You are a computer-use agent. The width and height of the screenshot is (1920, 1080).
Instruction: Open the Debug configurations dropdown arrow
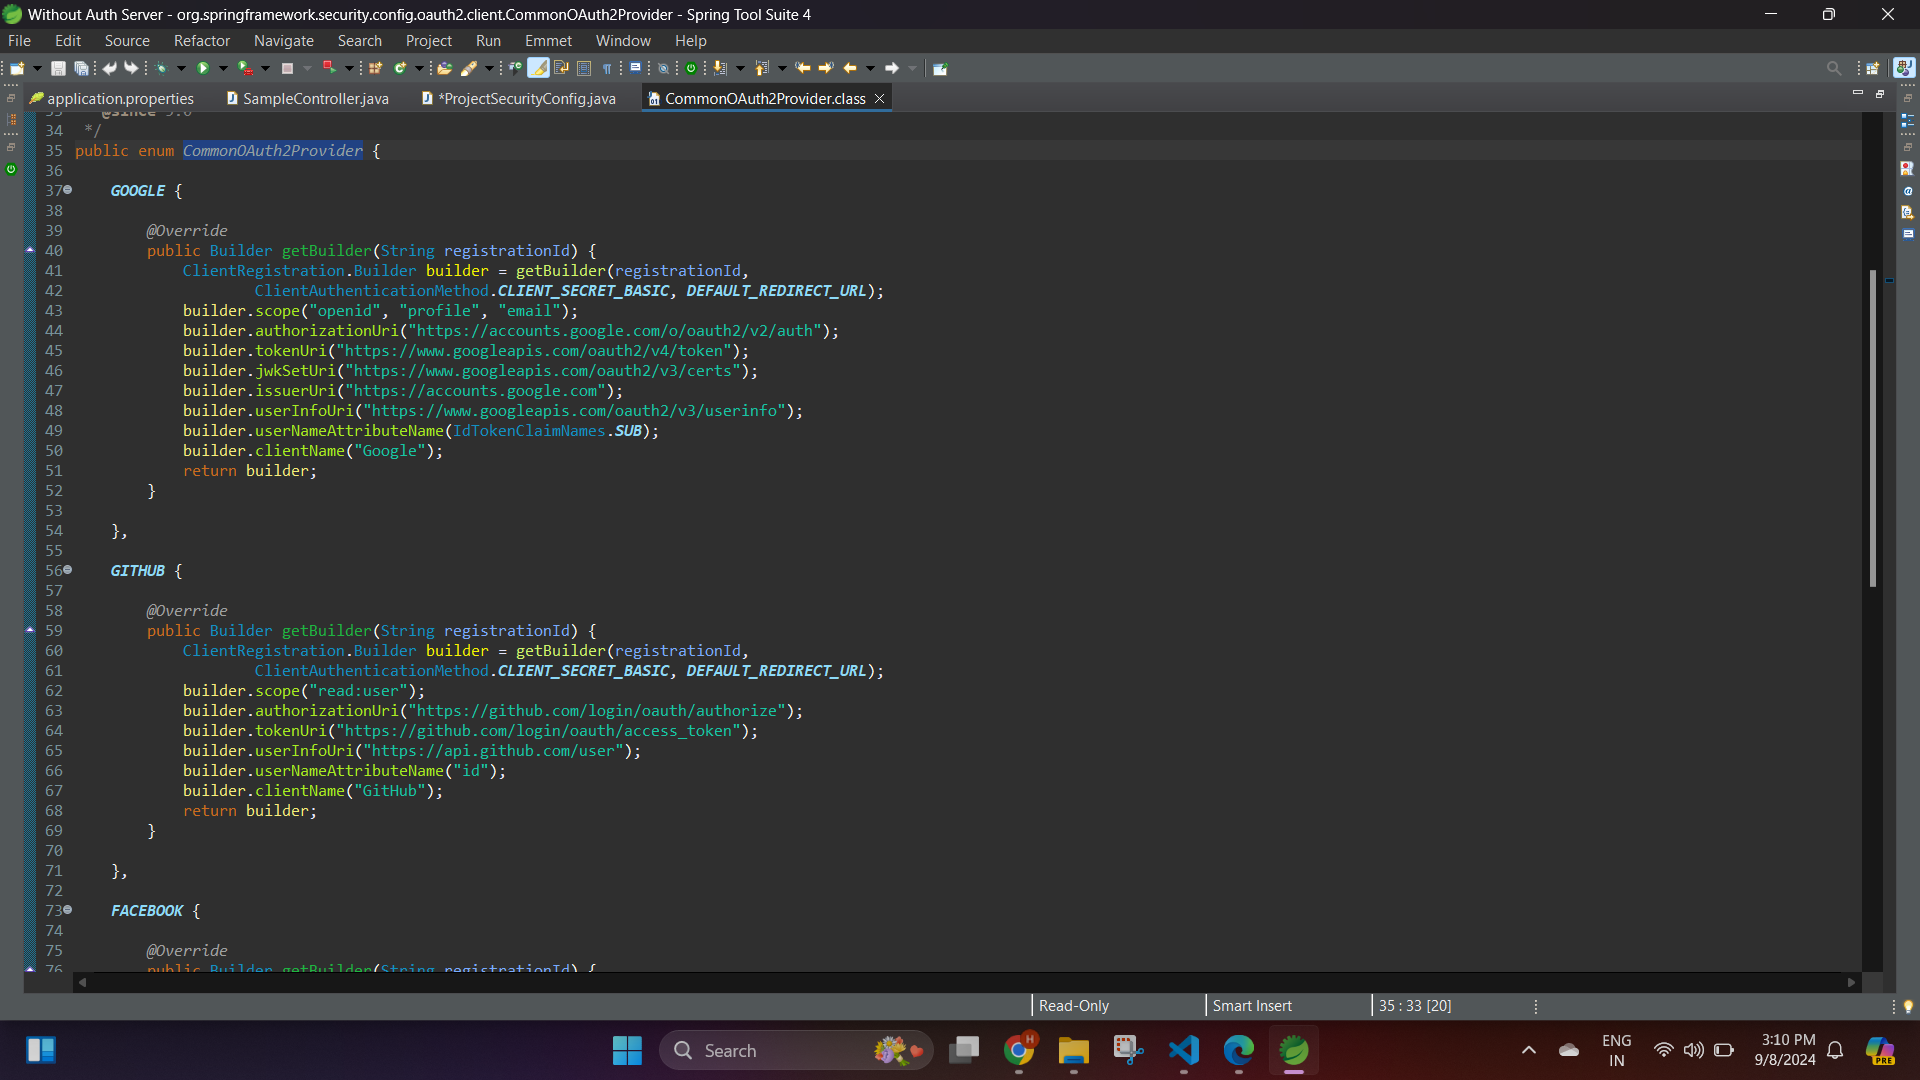click(181, 68)
